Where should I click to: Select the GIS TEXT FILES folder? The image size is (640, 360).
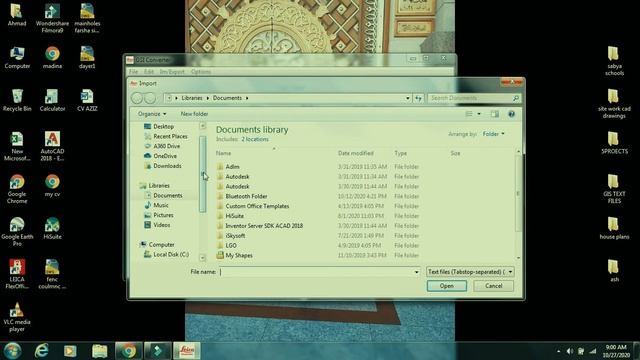tap(614, 189)
